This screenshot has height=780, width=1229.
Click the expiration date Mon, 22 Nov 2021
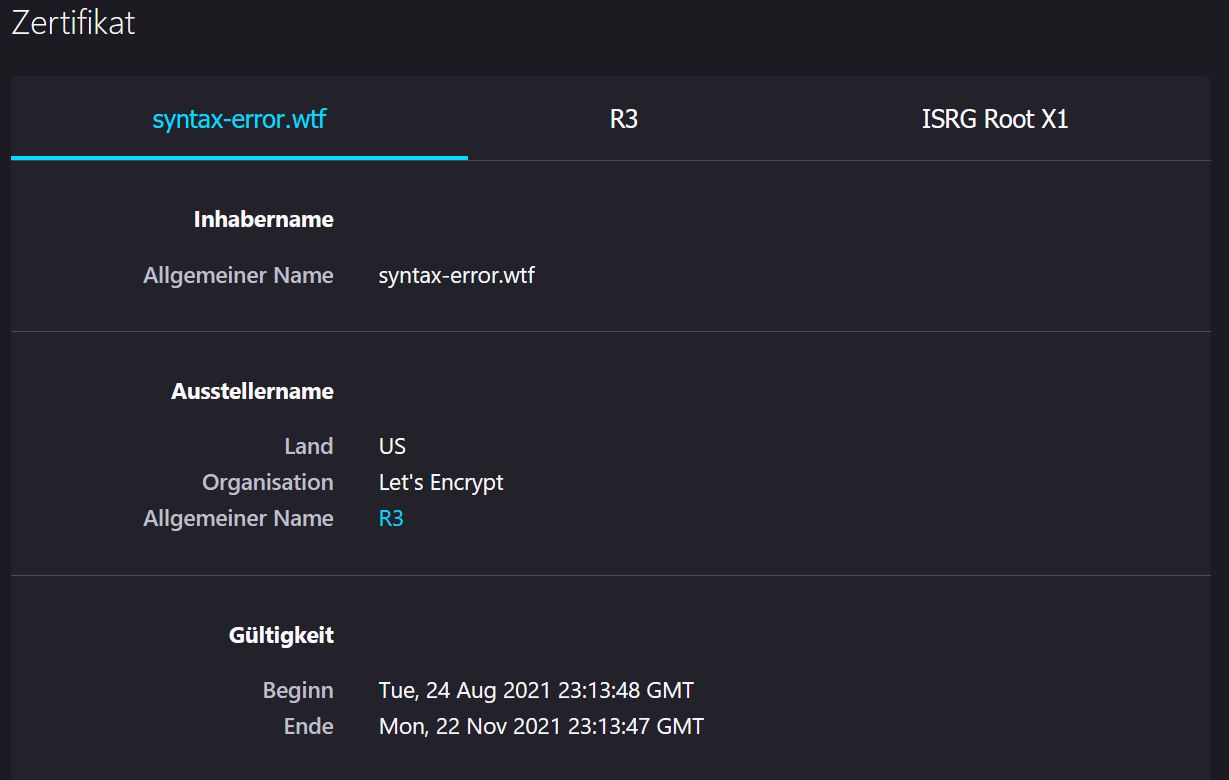540,726
